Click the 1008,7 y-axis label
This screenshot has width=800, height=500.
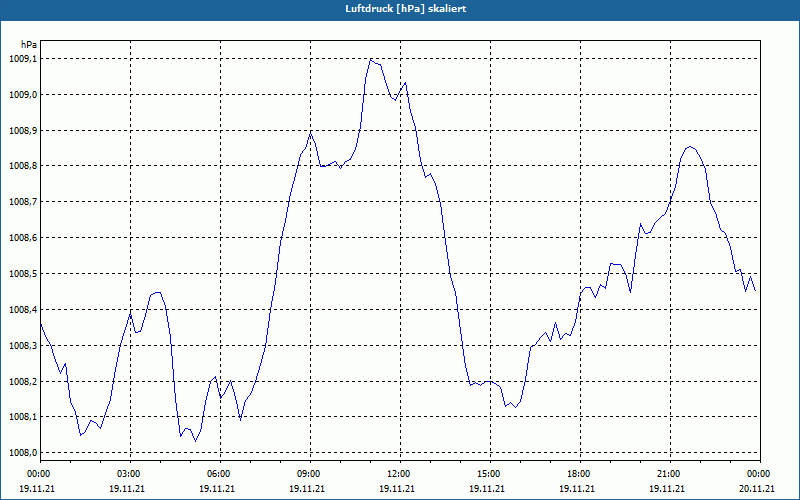point(23,202)
